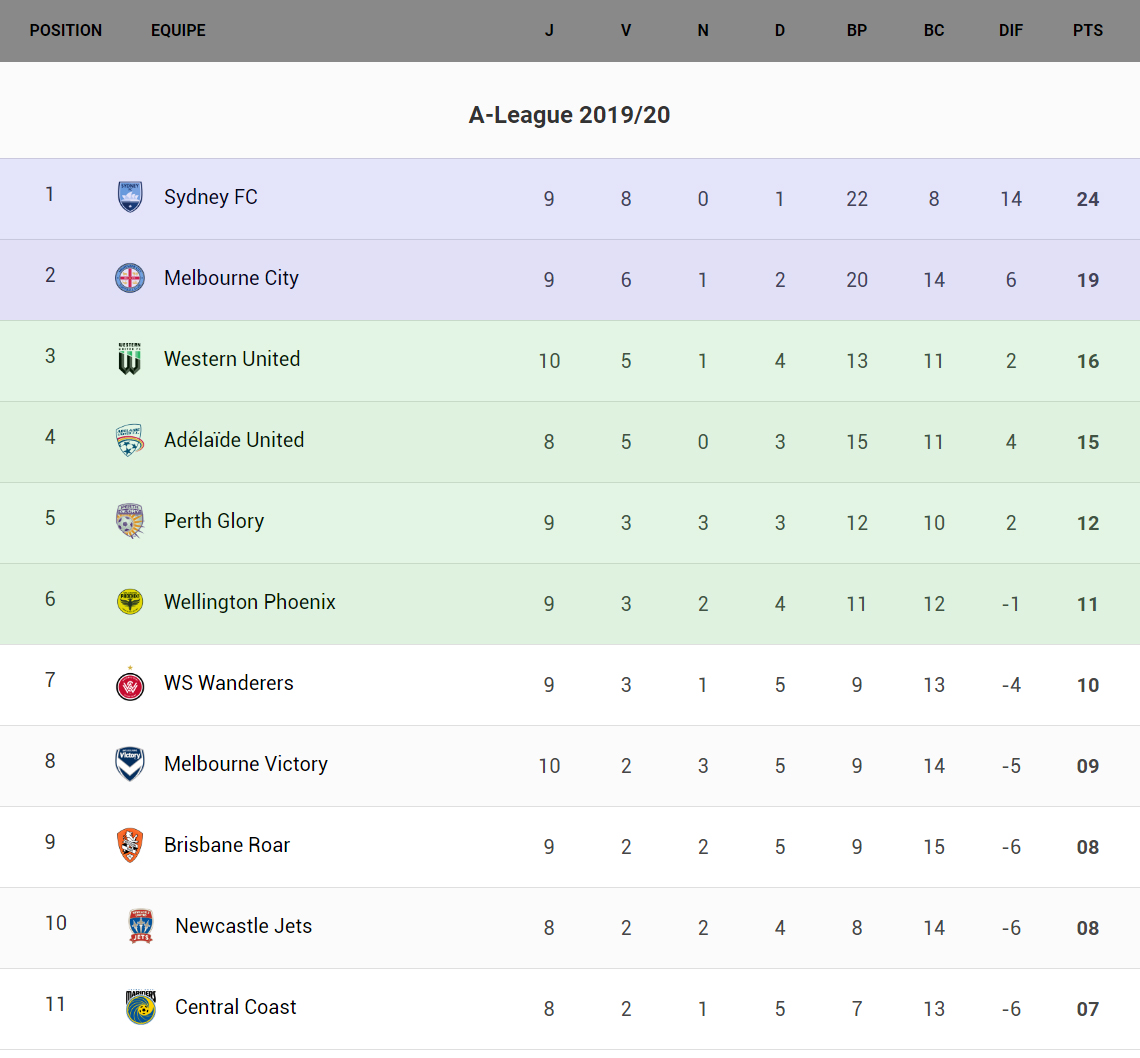Screen dimensions: 1140x1058
Task: Click the POSITION column header
Action: coord(66,30)
